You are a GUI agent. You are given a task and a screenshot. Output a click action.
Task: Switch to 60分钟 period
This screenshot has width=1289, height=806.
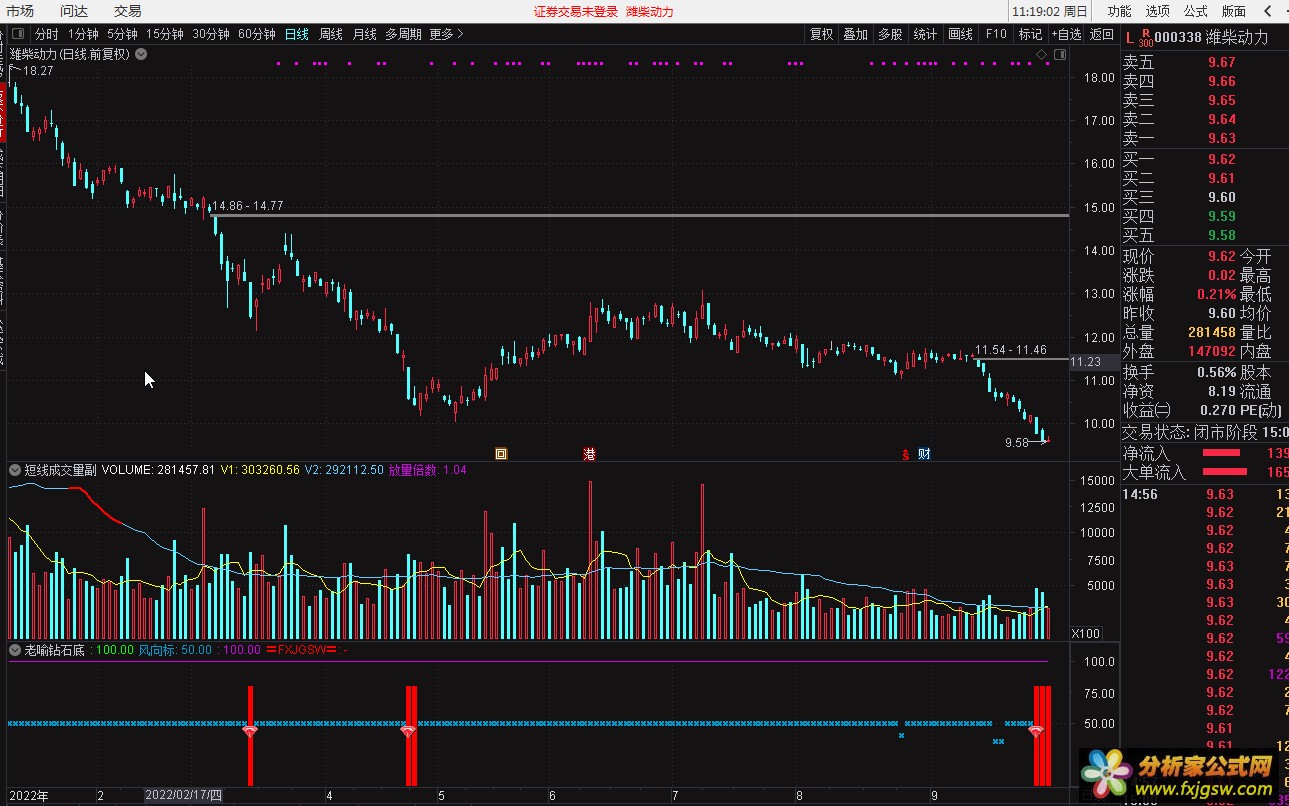[x=257, y=34]
